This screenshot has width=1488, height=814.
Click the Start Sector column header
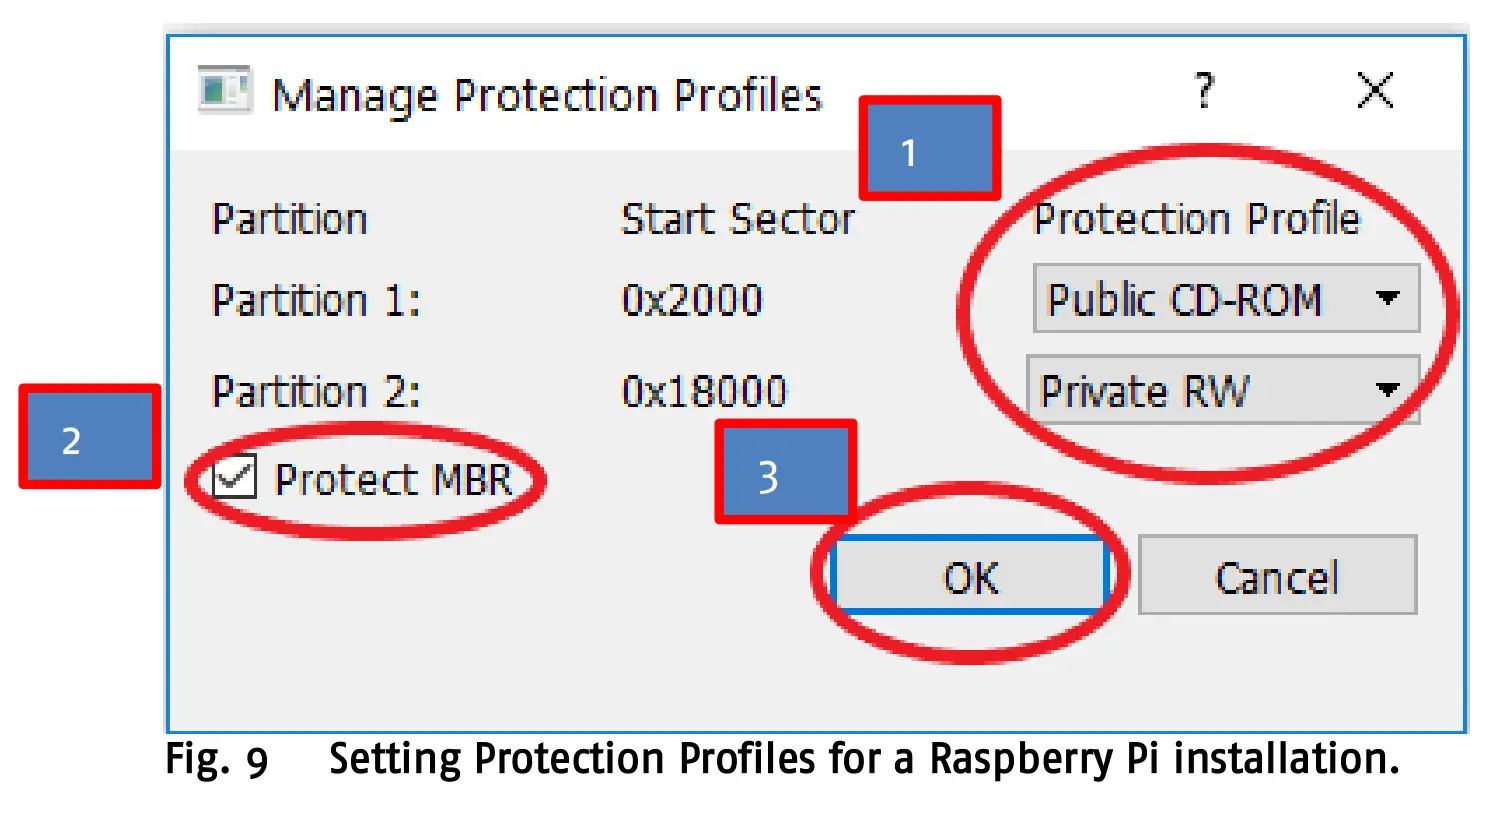point(737,218)
